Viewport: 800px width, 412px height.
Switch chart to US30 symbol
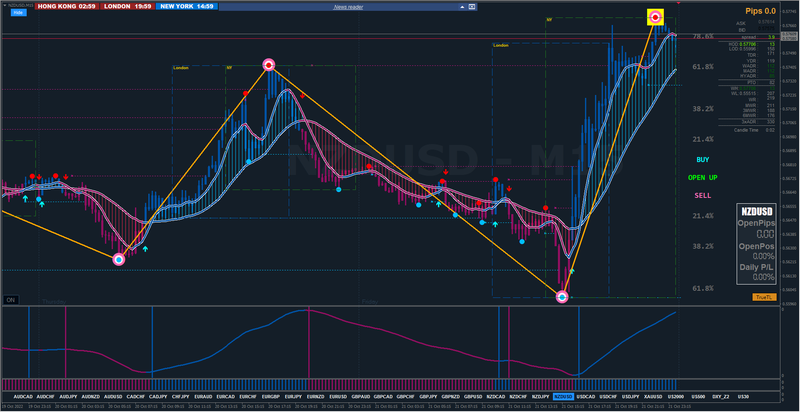743,397
